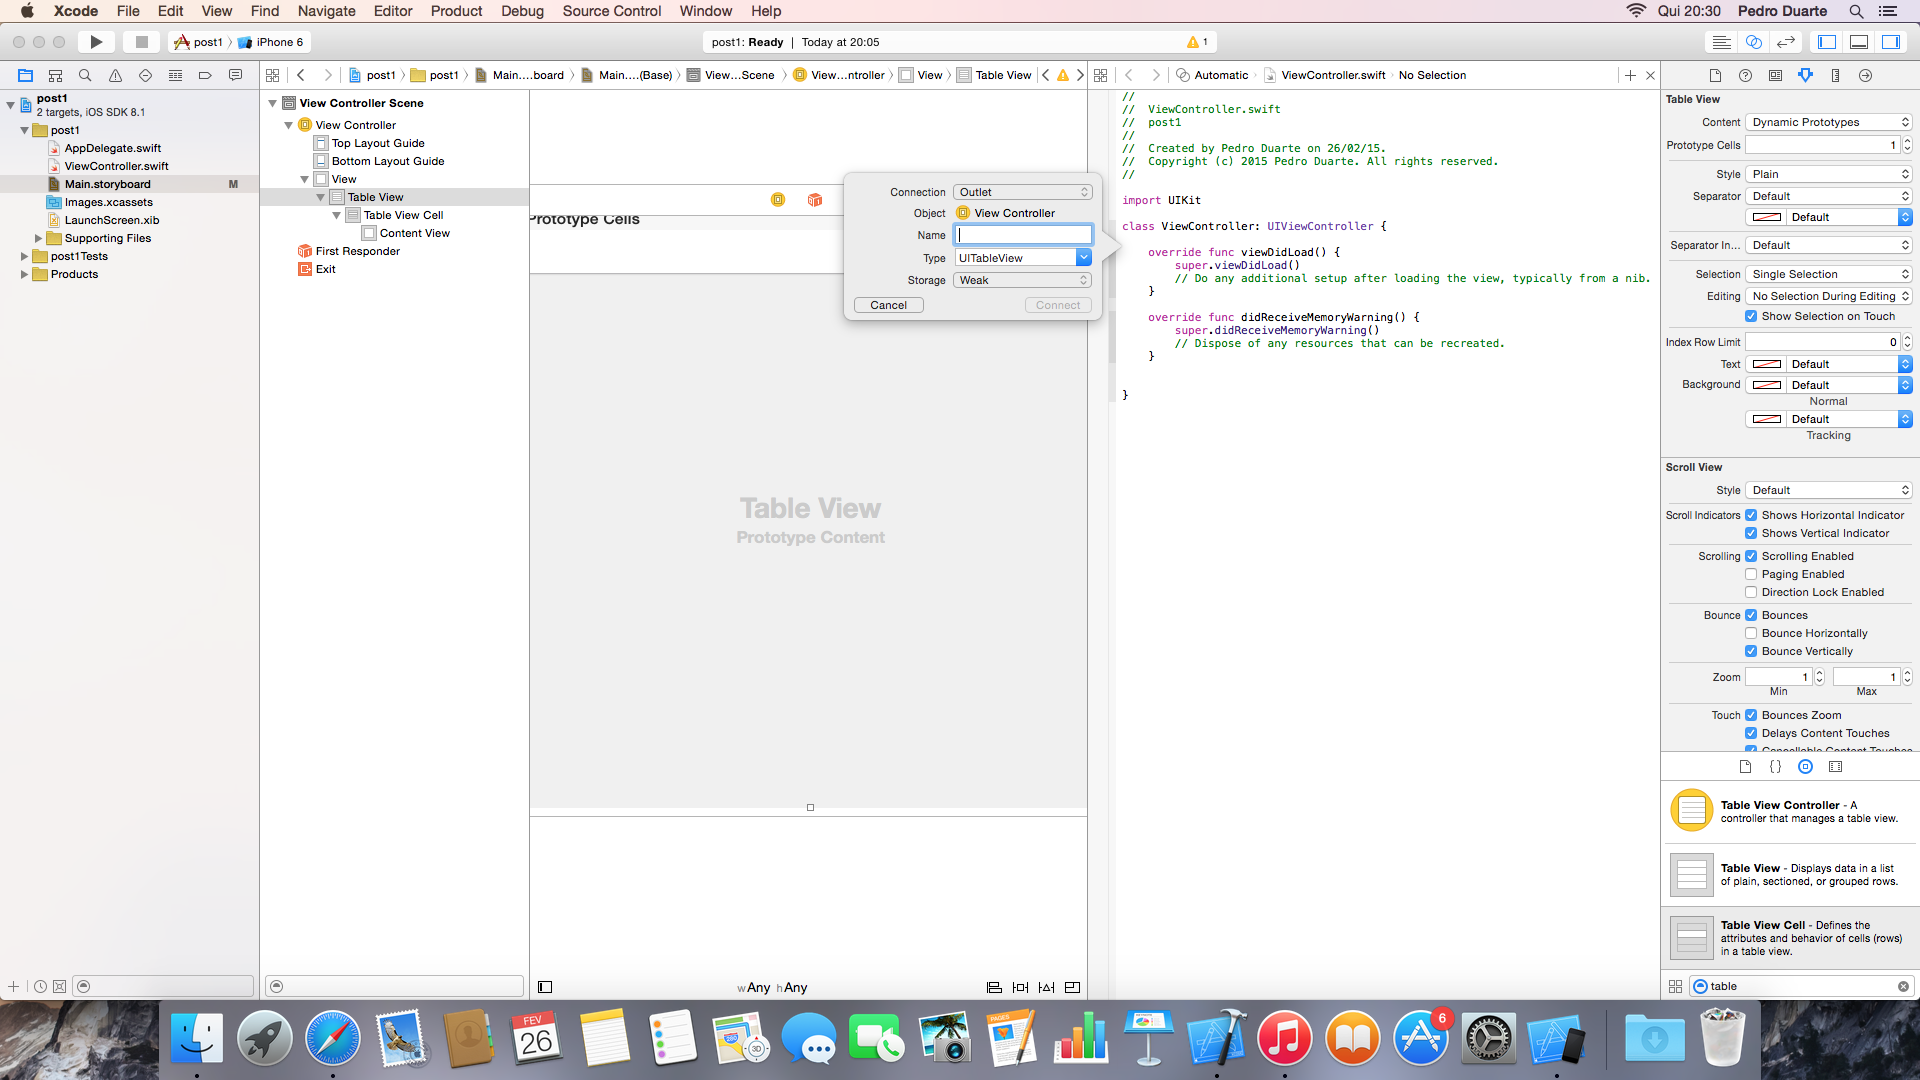Open the Pin constraints menu
The width and height of the screenshot is (1920, 1080).
coord(1020,987)
